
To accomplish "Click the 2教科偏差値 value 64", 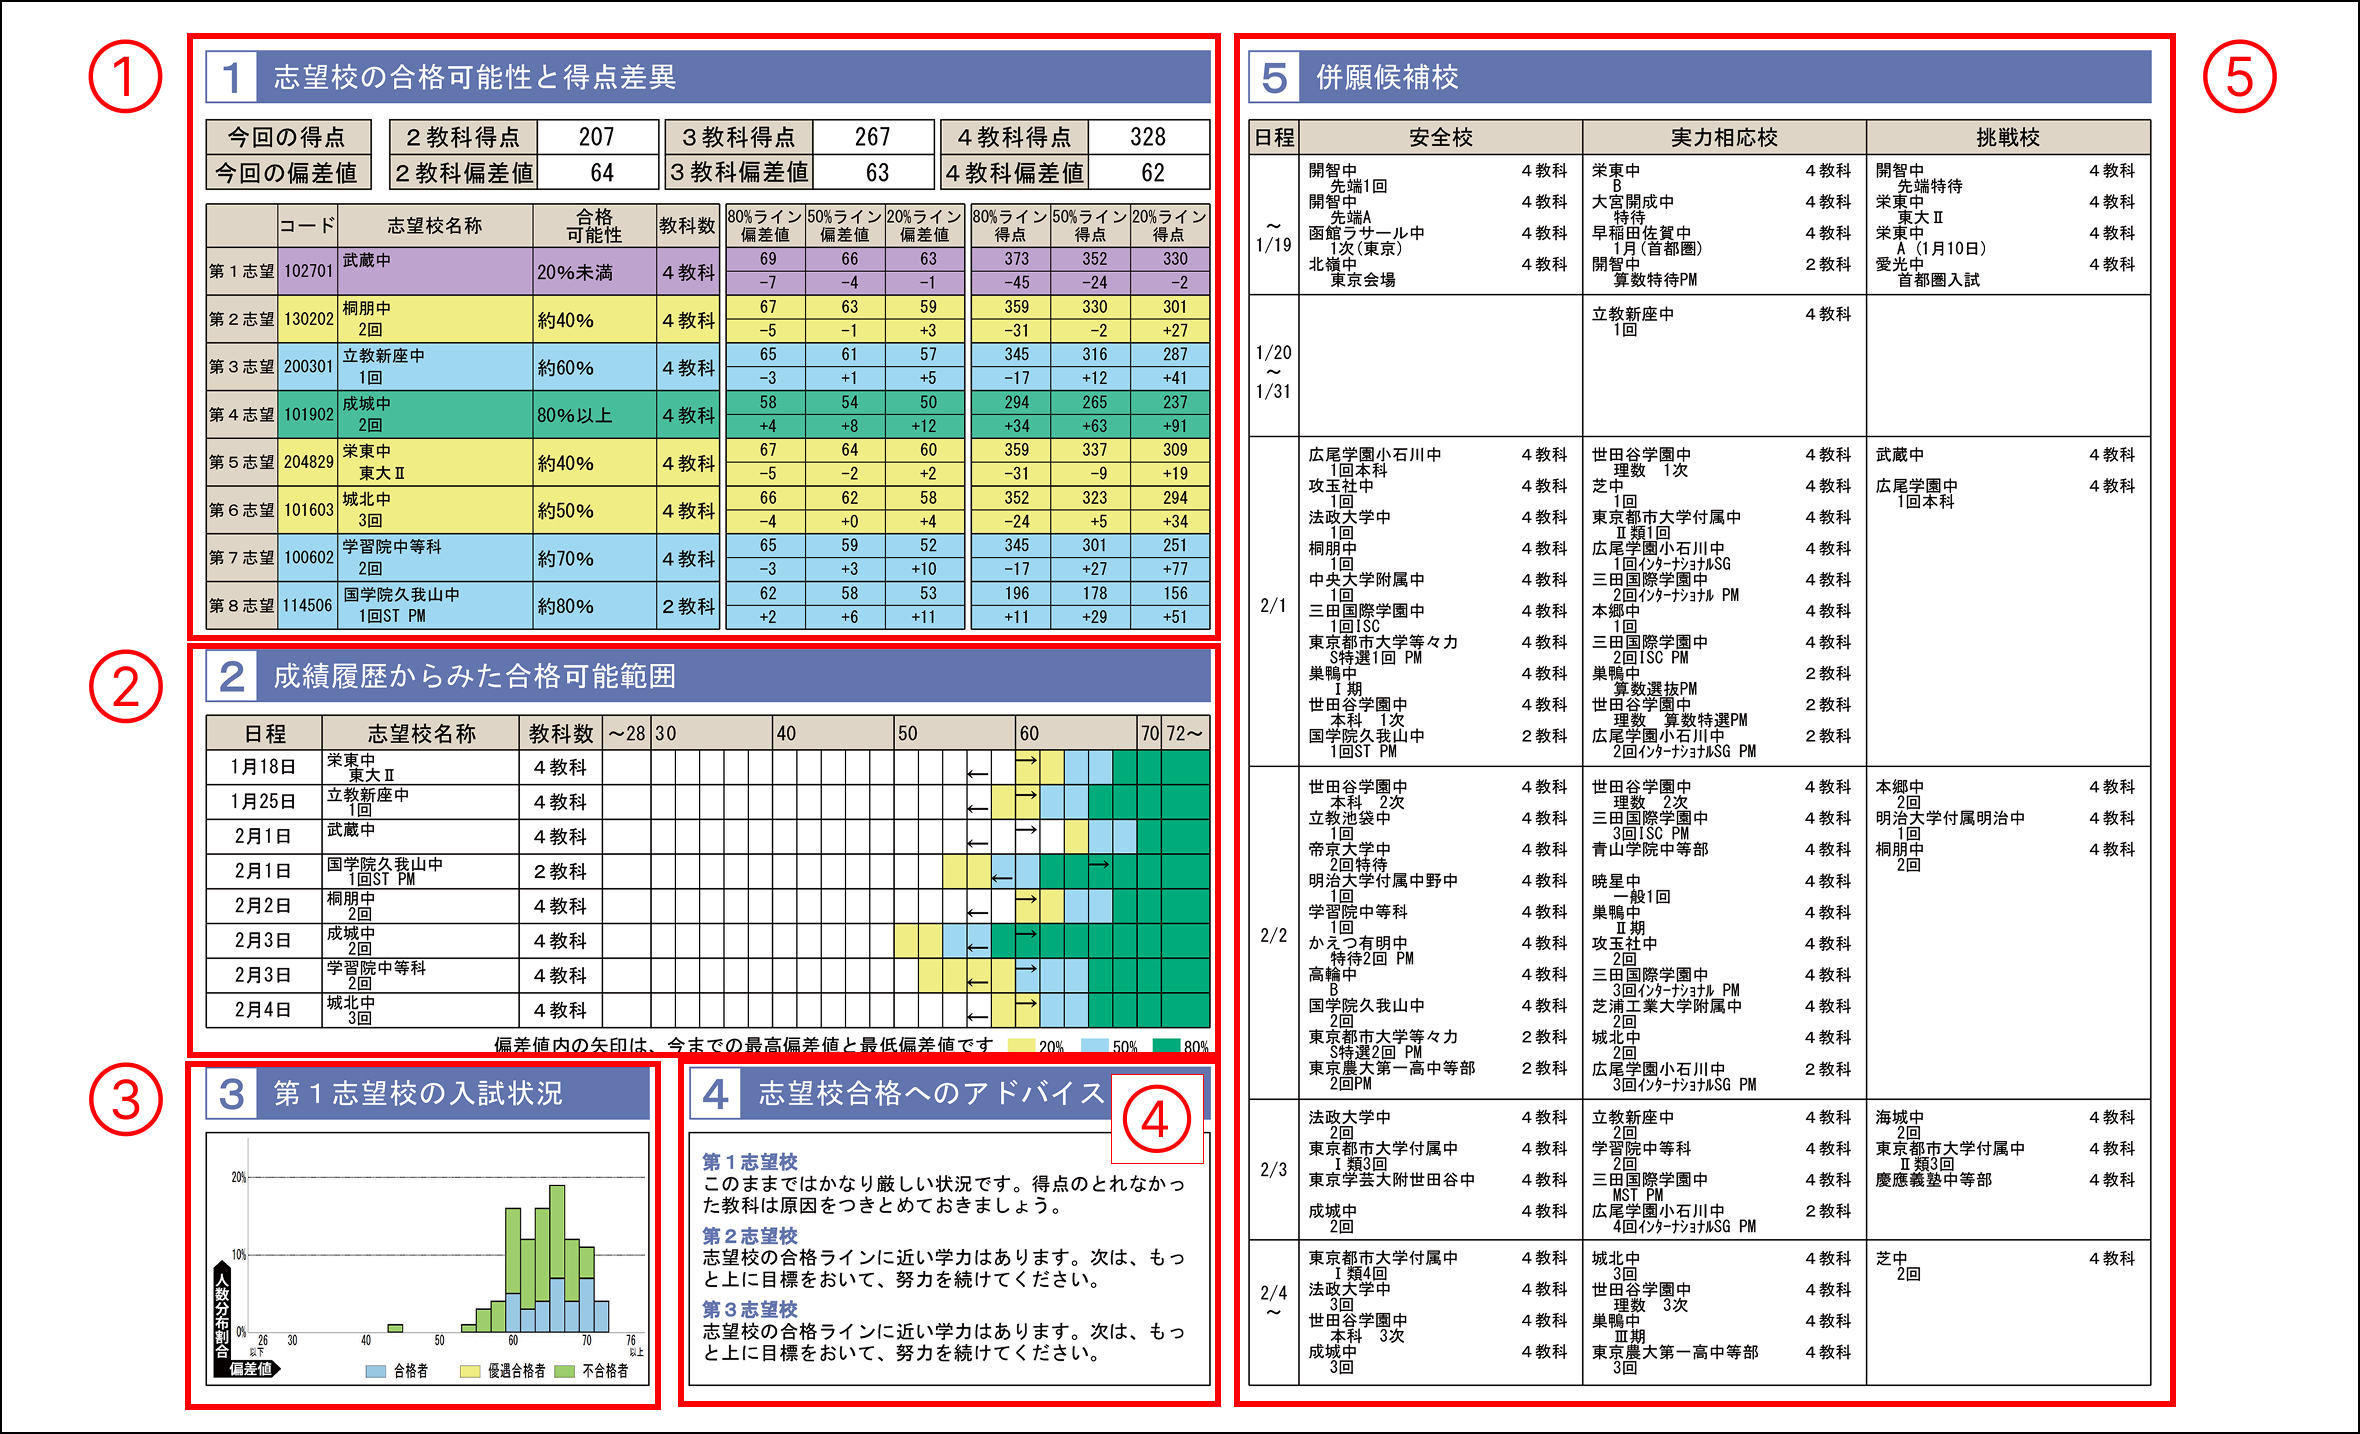I will pos(601,173).
